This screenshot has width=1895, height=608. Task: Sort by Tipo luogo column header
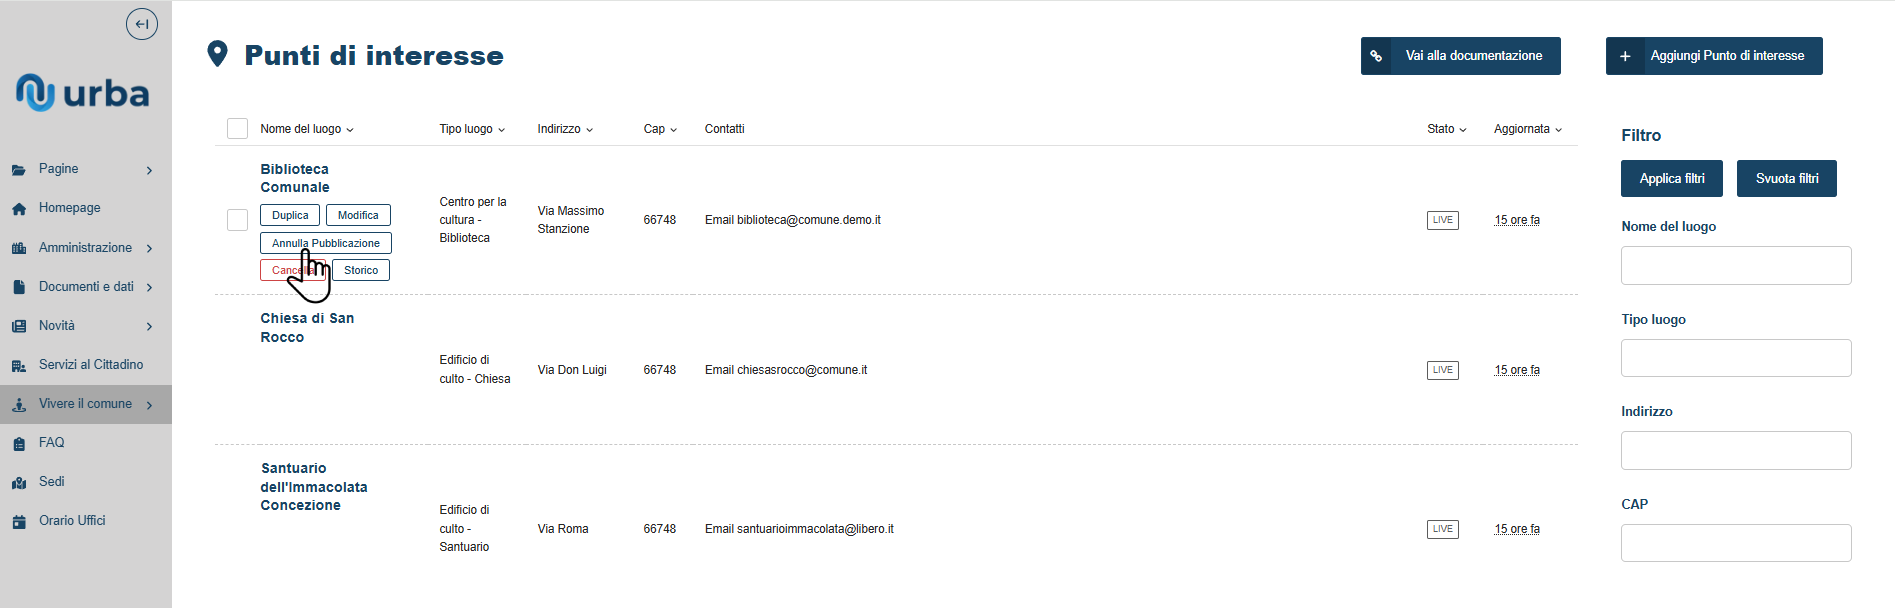[472, 129]
